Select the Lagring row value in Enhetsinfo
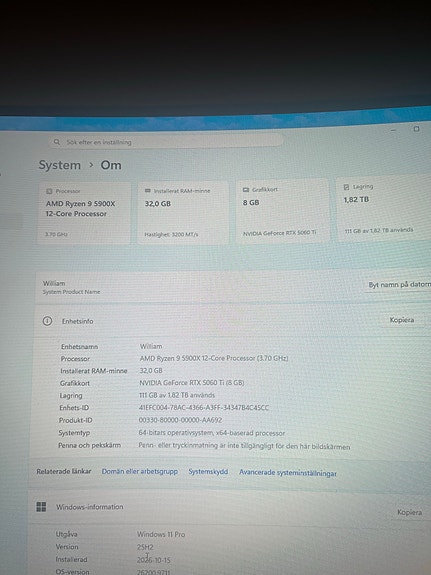Screen dimensions: 431x575 (177, 395)
